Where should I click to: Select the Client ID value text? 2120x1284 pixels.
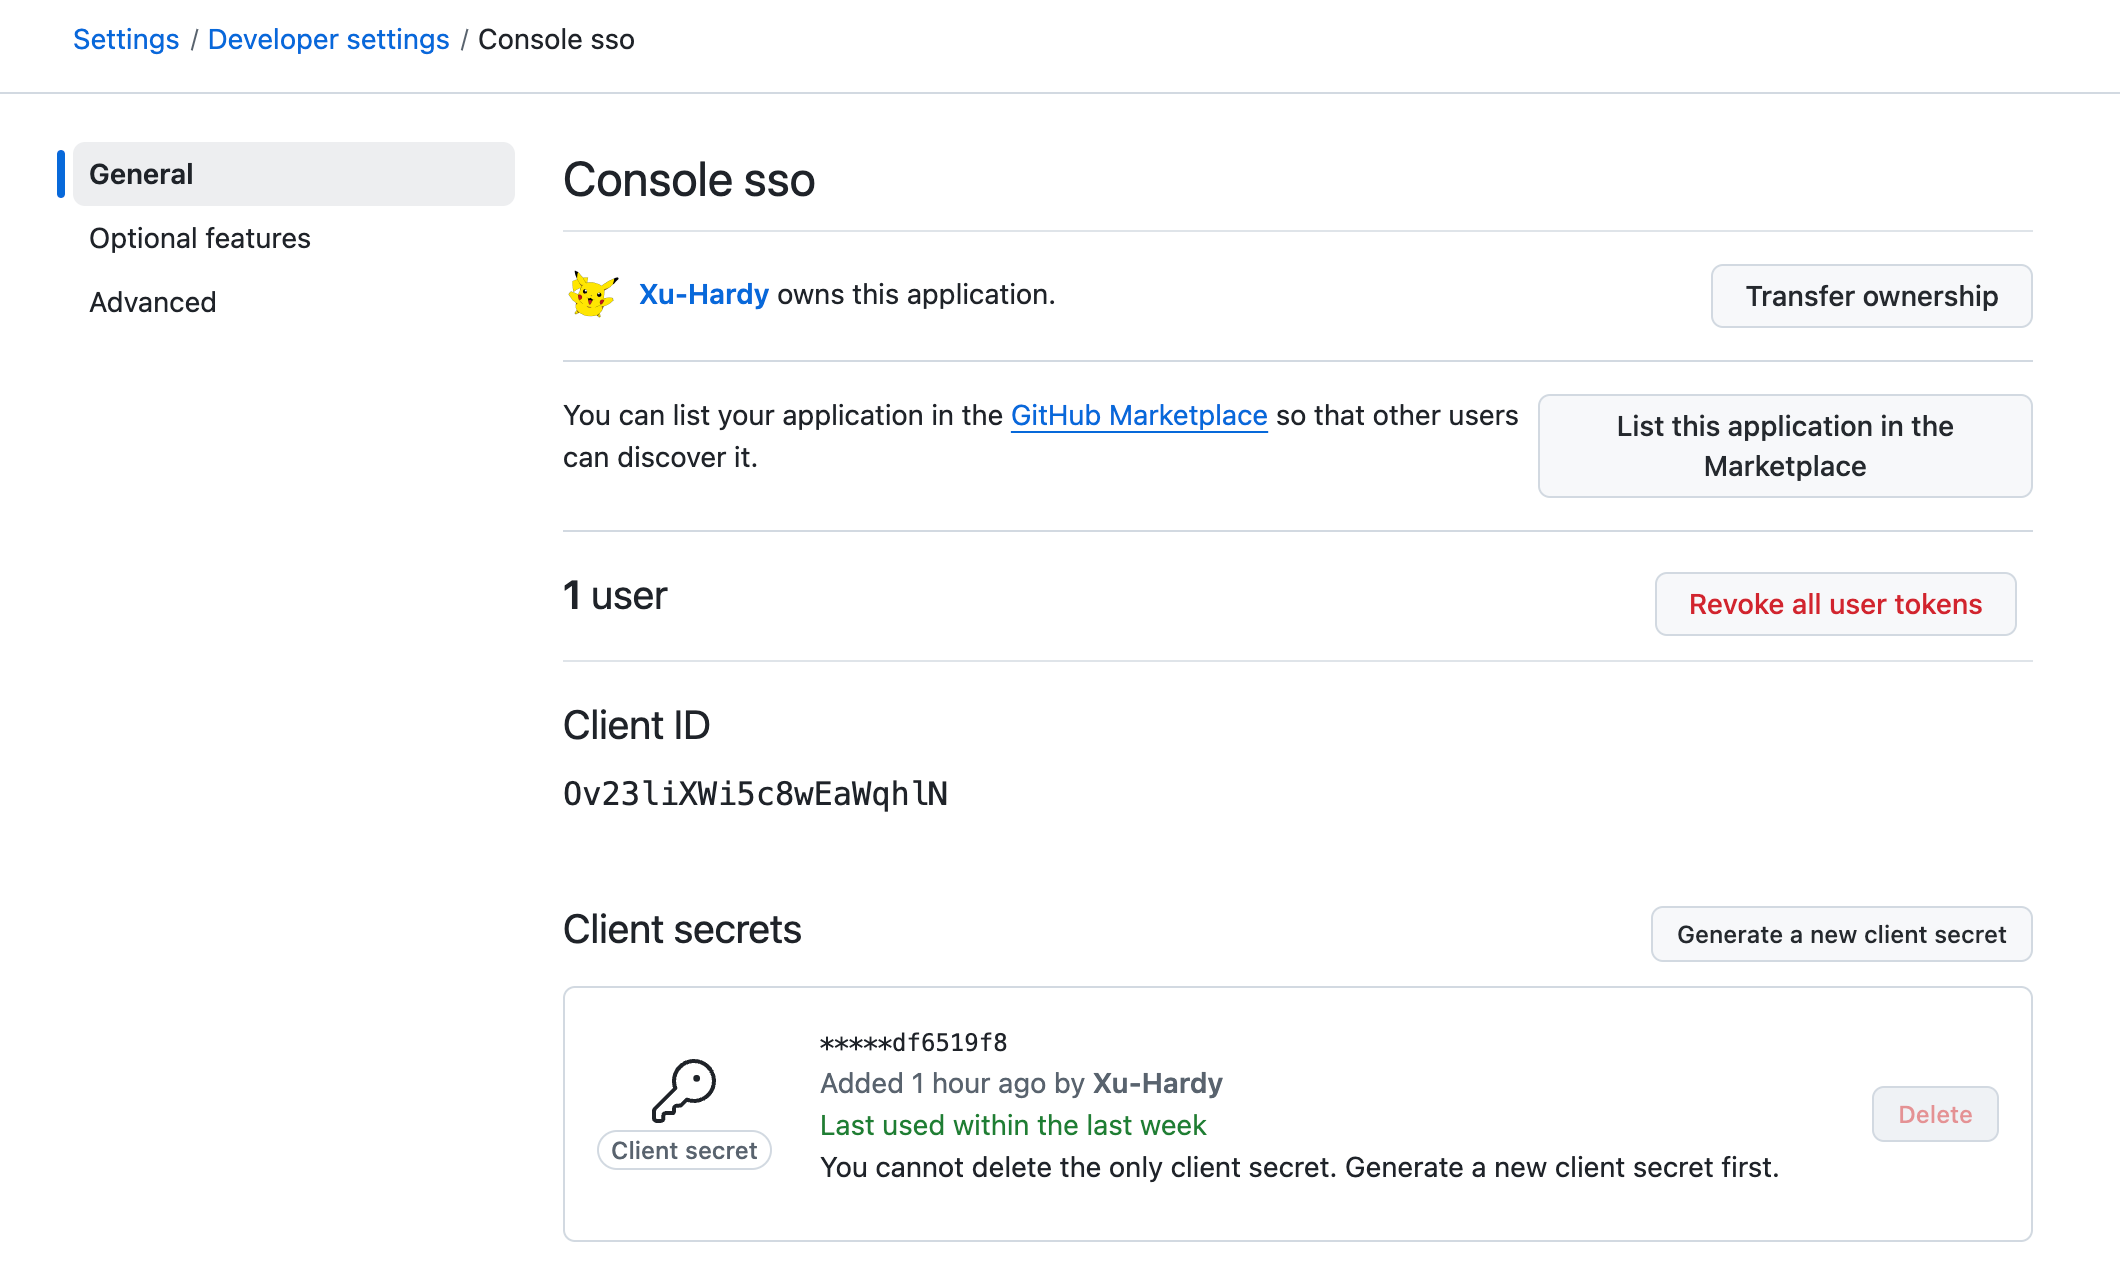(755, 794)
